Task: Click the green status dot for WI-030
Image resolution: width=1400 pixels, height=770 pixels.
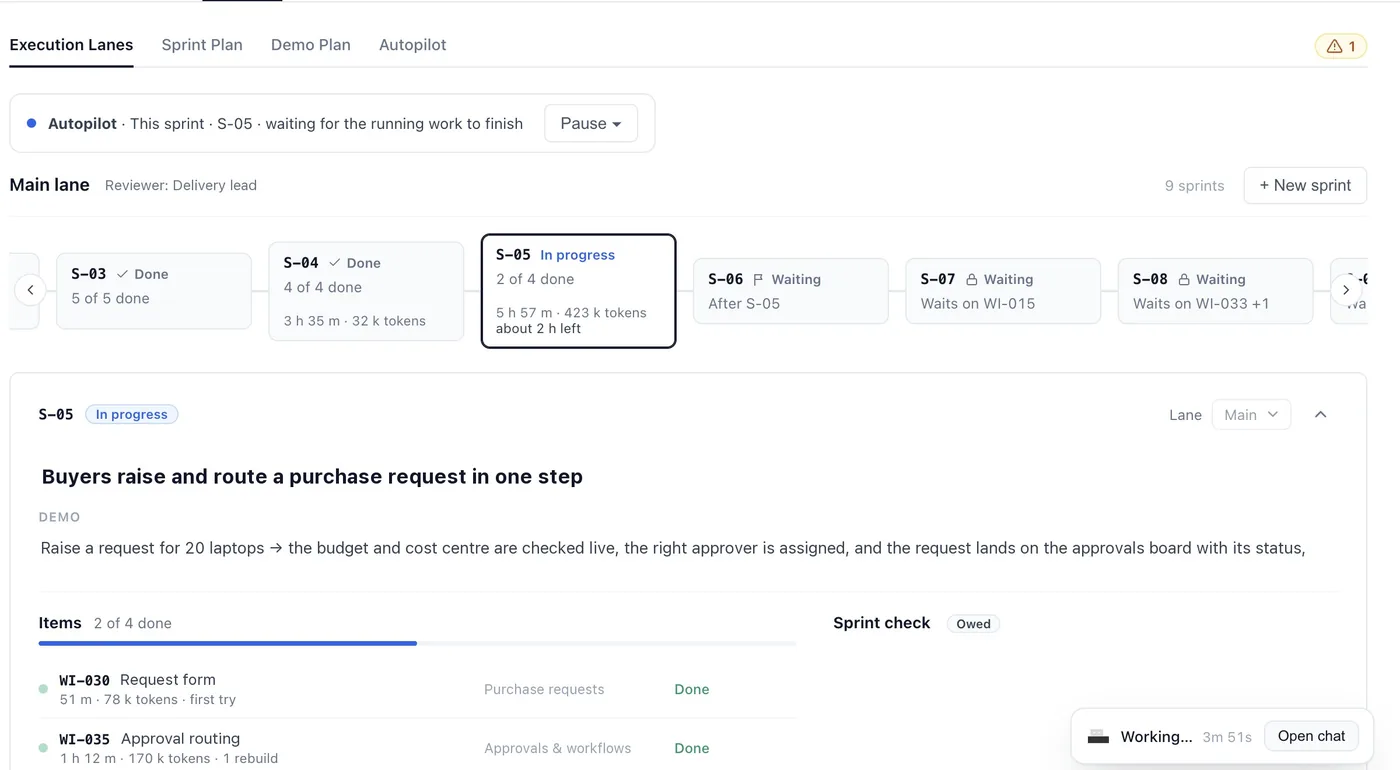Action: (43, 689)
